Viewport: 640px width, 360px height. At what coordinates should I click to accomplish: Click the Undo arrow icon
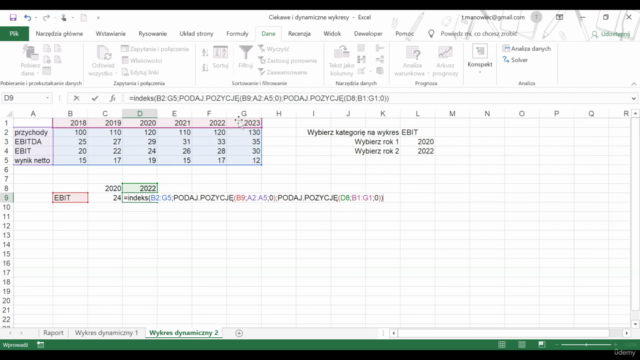[27, 18]
